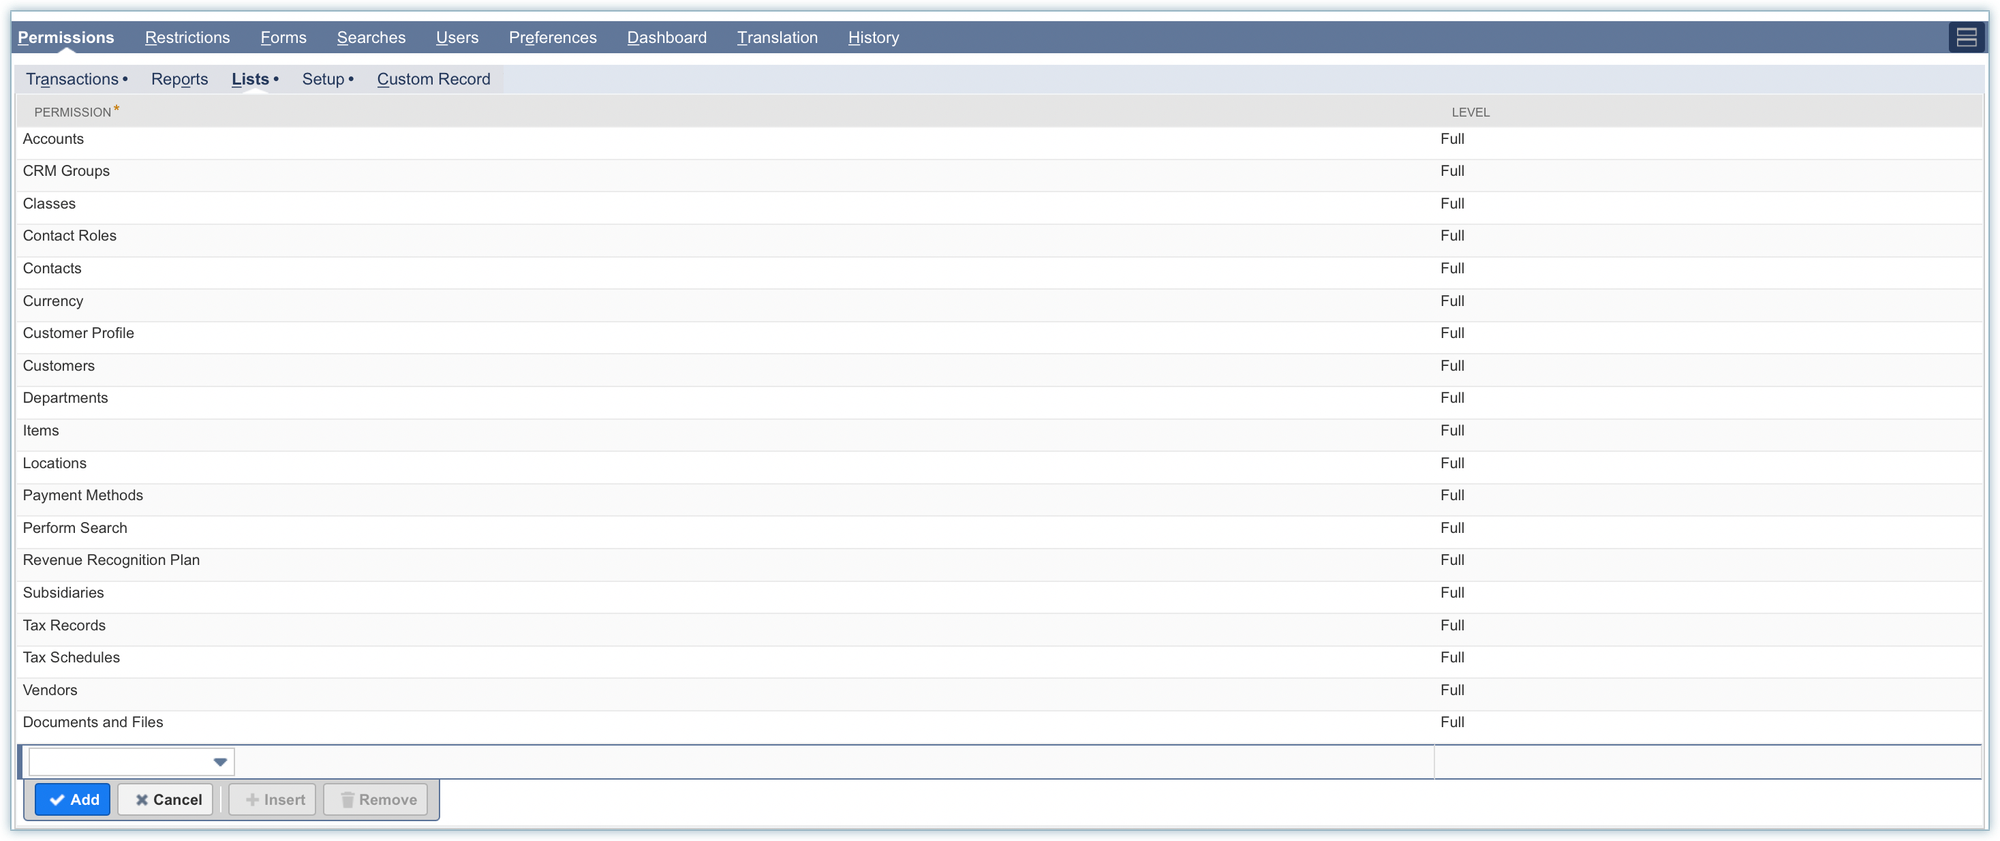Open the Custom Record subtab
This screenshot has width=2000, height=841.
point(433,79)
